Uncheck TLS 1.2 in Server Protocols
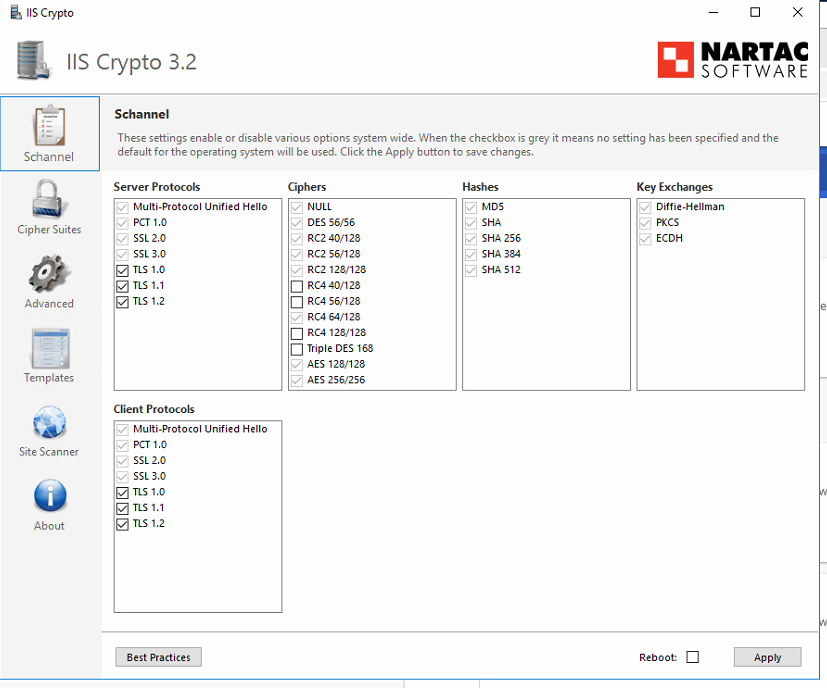The image size is (827, 688). click(121, 301)
